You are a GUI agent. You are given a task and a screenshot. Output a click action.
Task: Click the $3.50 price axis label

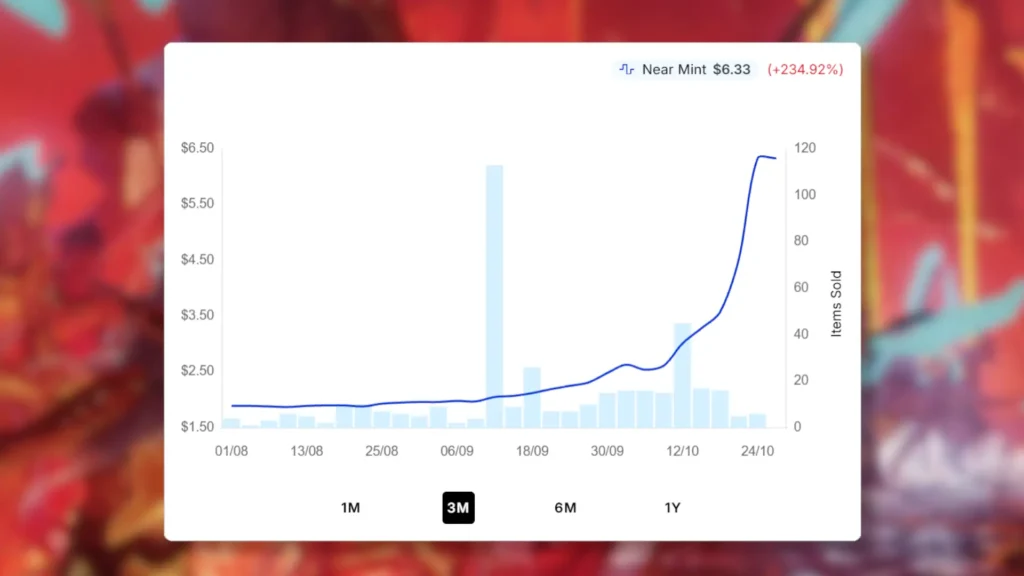tap(197, 315)
